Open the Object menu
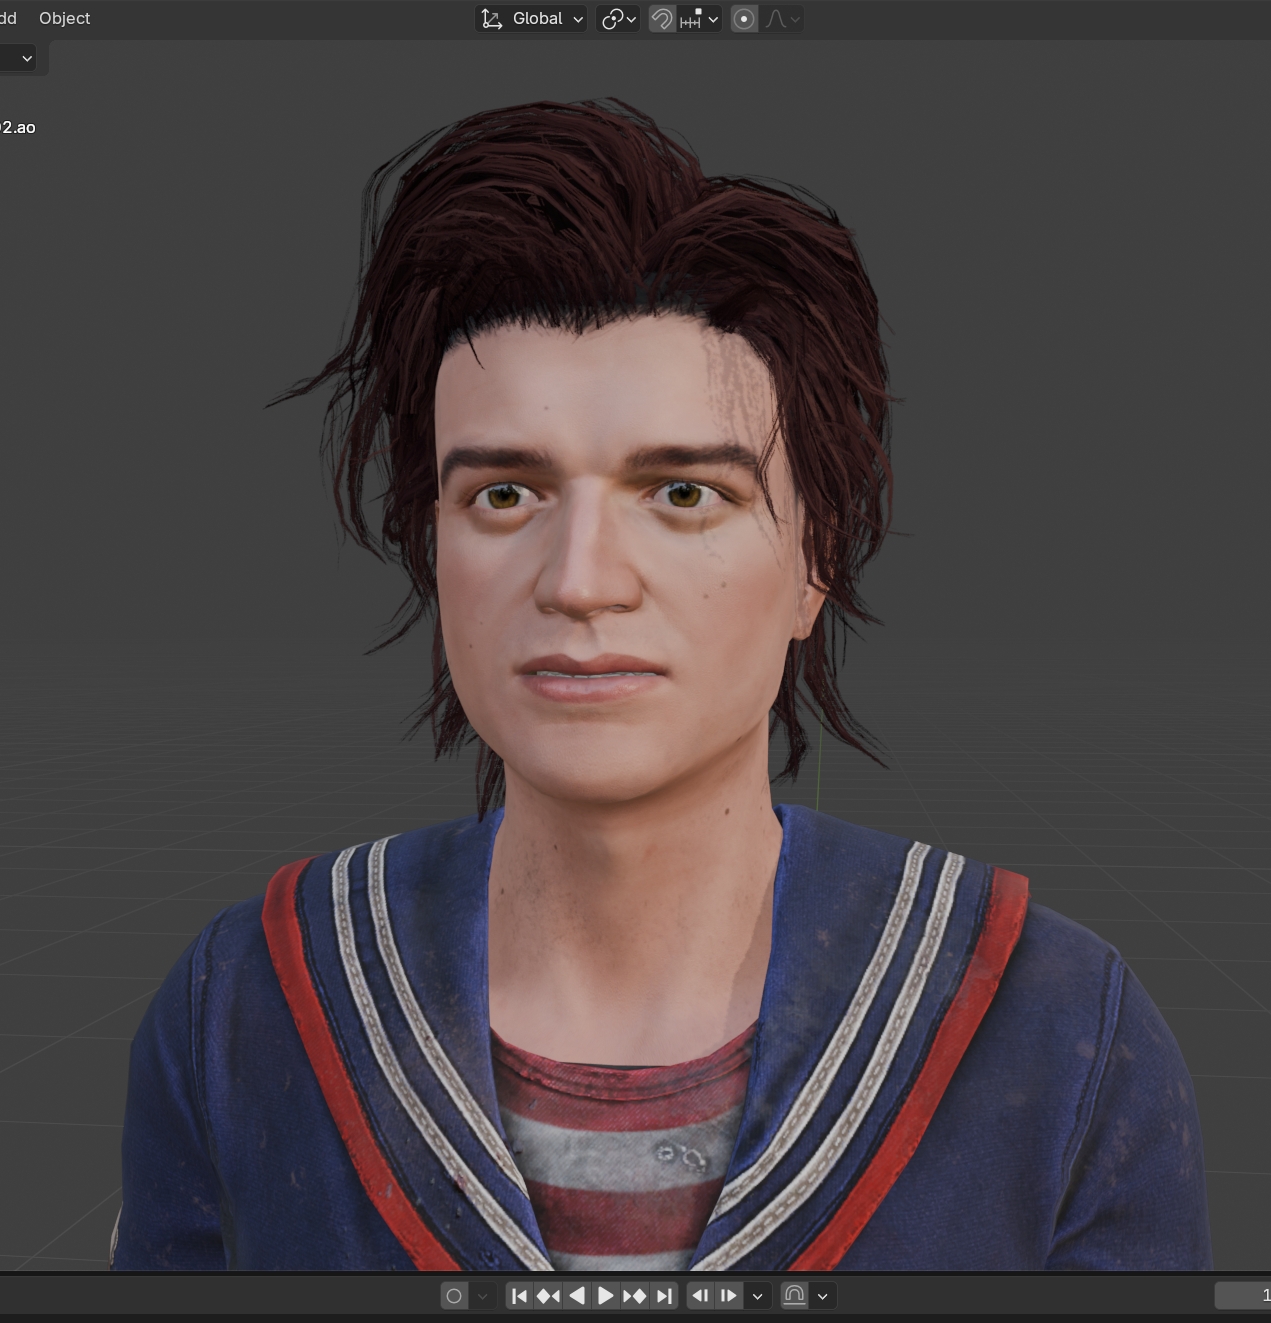 (x=64, y=18)
